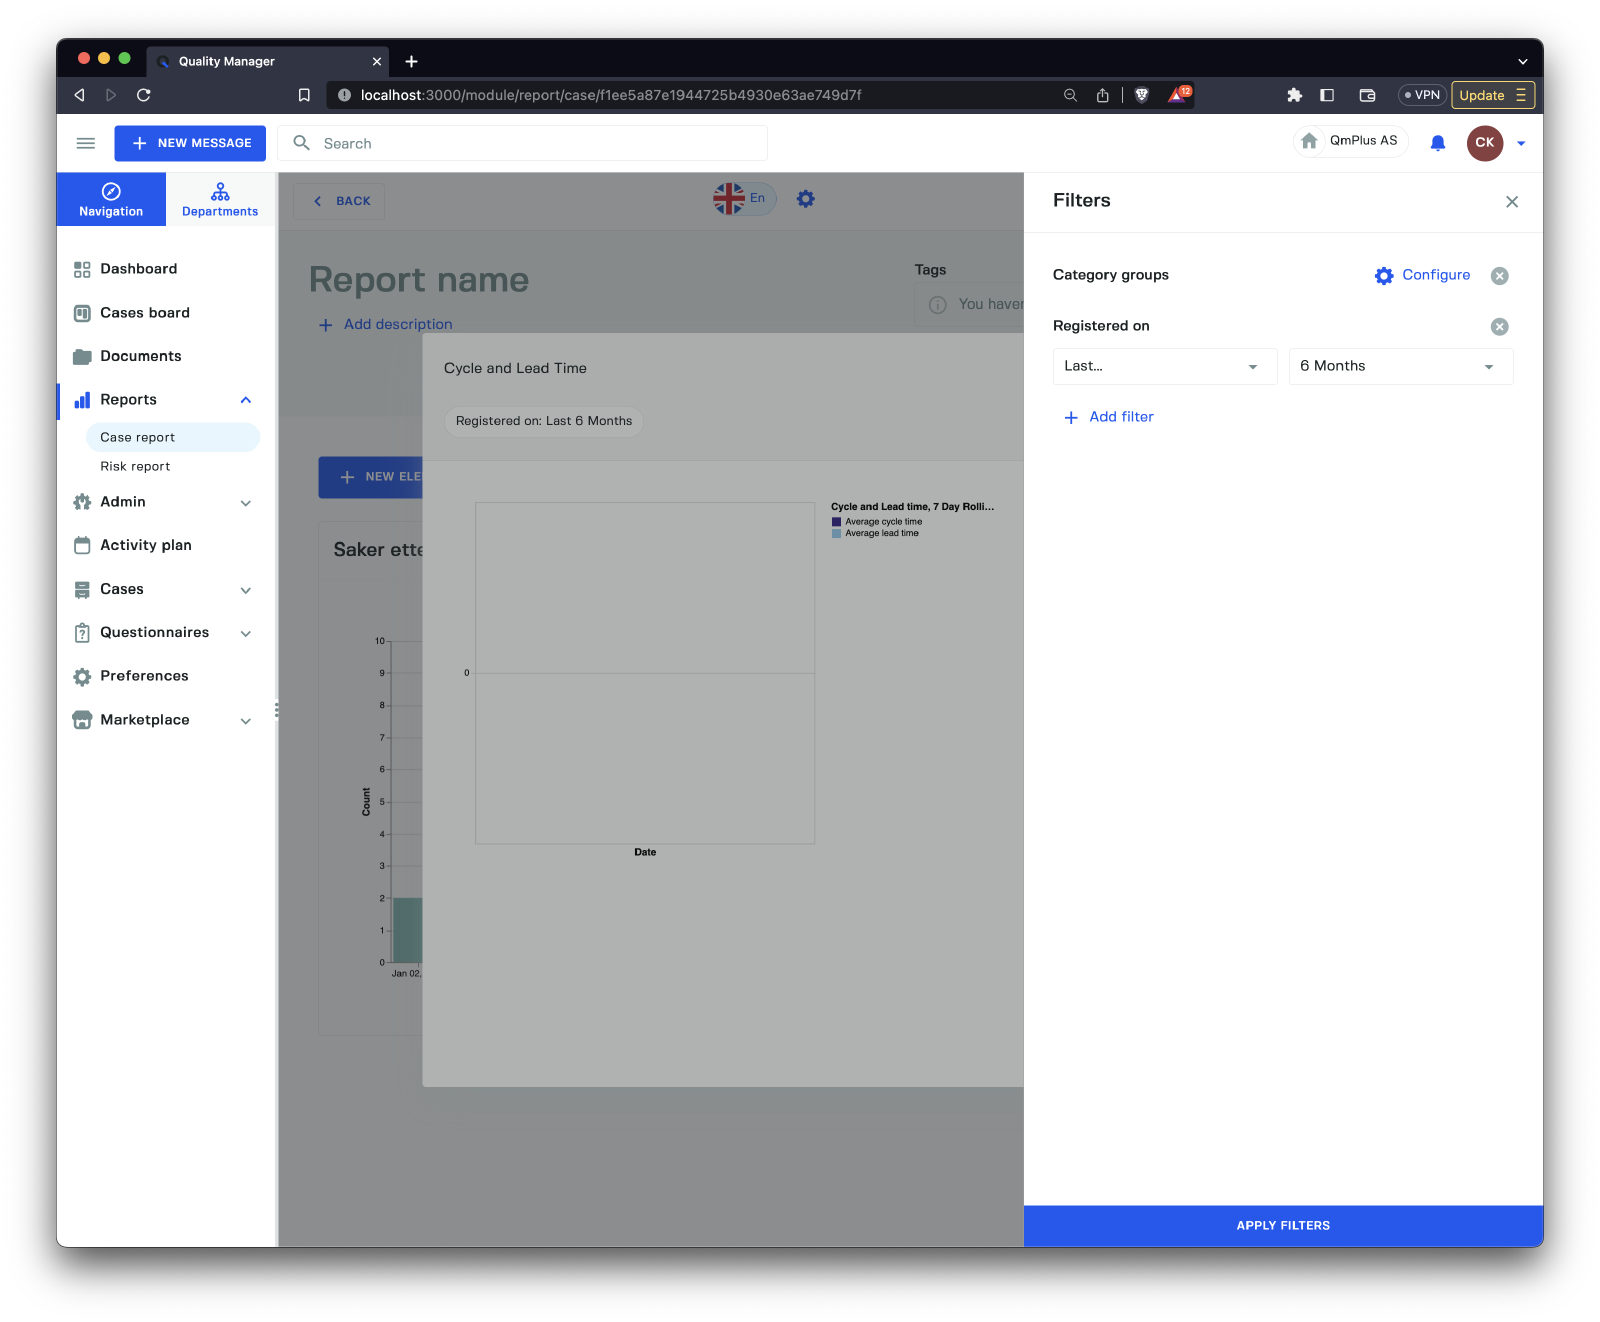Click the QmPlus AS home icon
Viewport: 1600px width, 1322px height.
1309,141
